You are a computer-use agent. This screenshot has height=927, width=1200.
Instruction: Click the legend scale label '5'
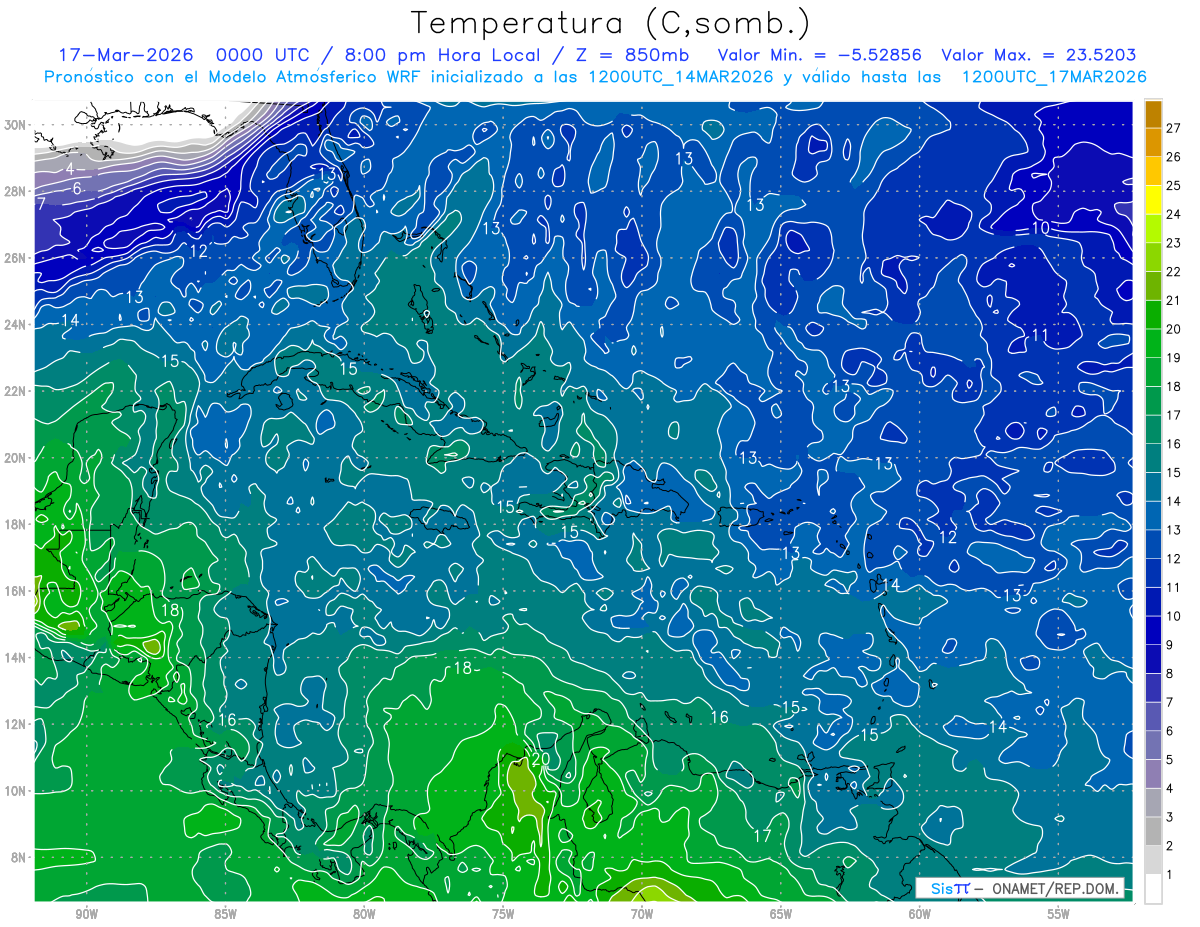pos(1170,760)
